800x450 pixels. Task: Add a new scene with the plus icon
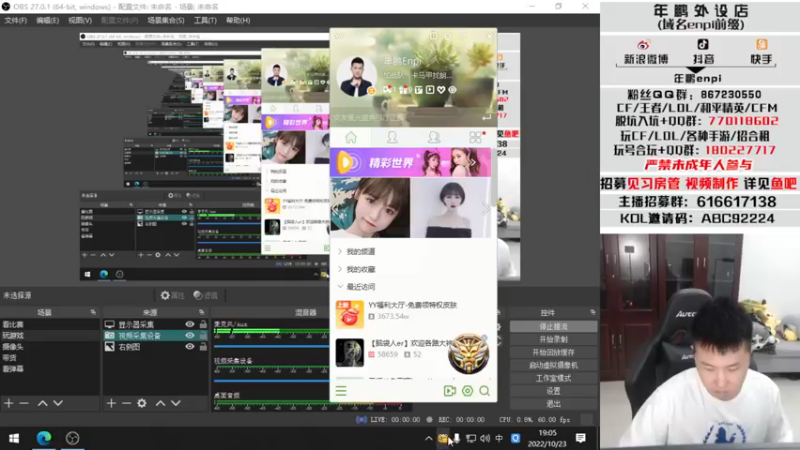[x=9, y=403]
